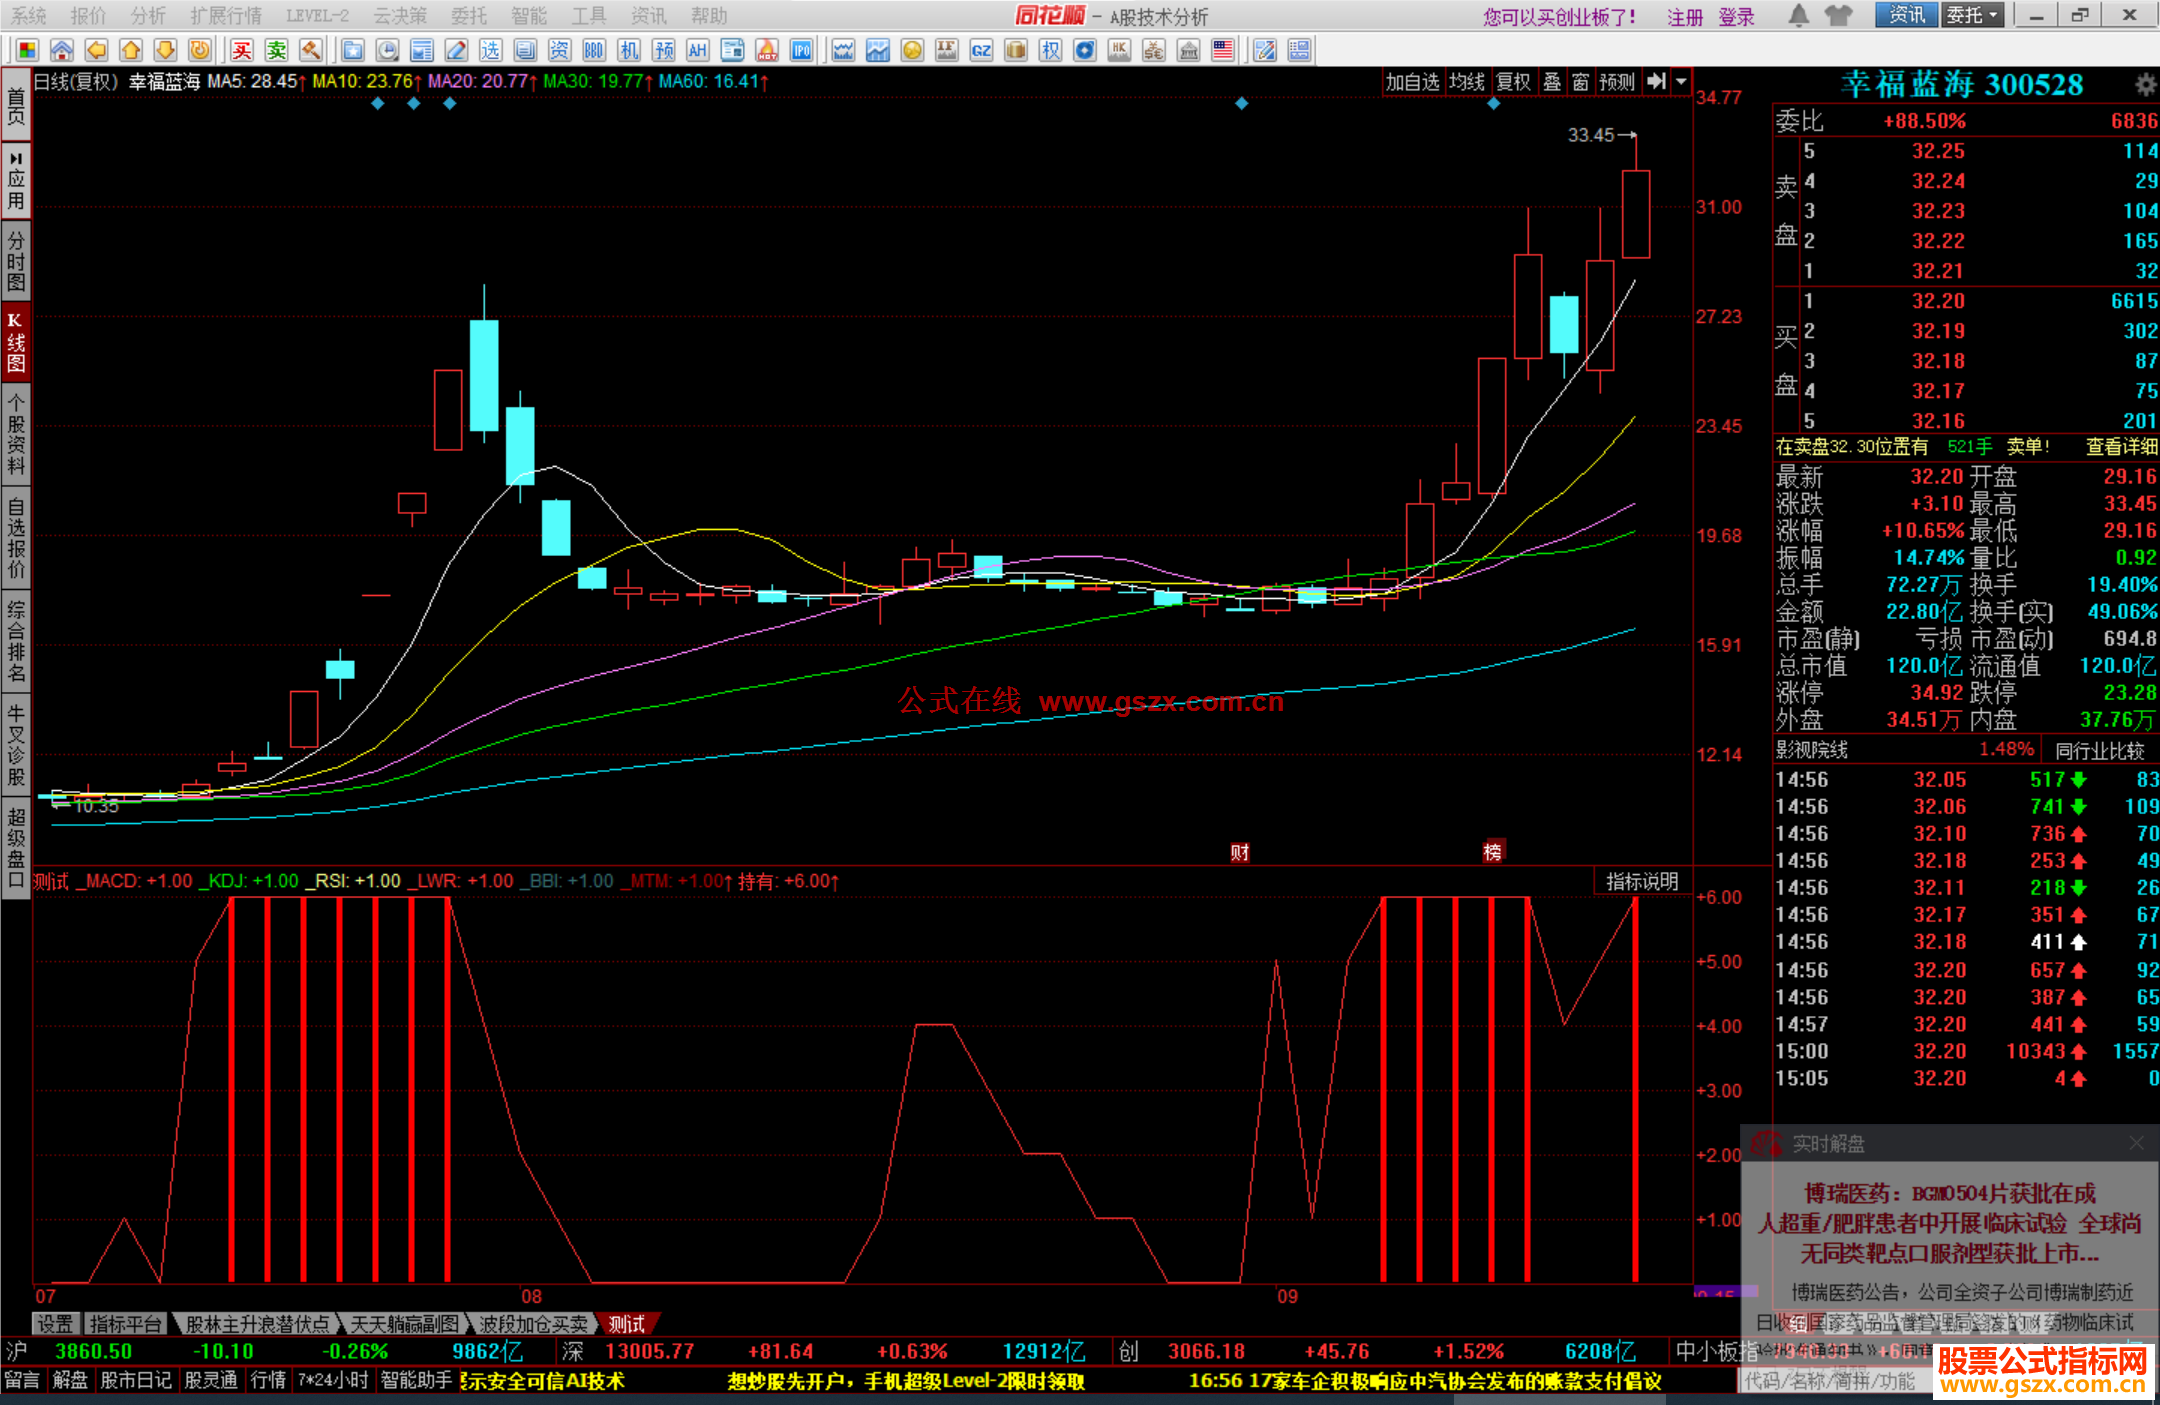Select the 天天躺赢副图 indicator tab

(x=404, y=1324)
